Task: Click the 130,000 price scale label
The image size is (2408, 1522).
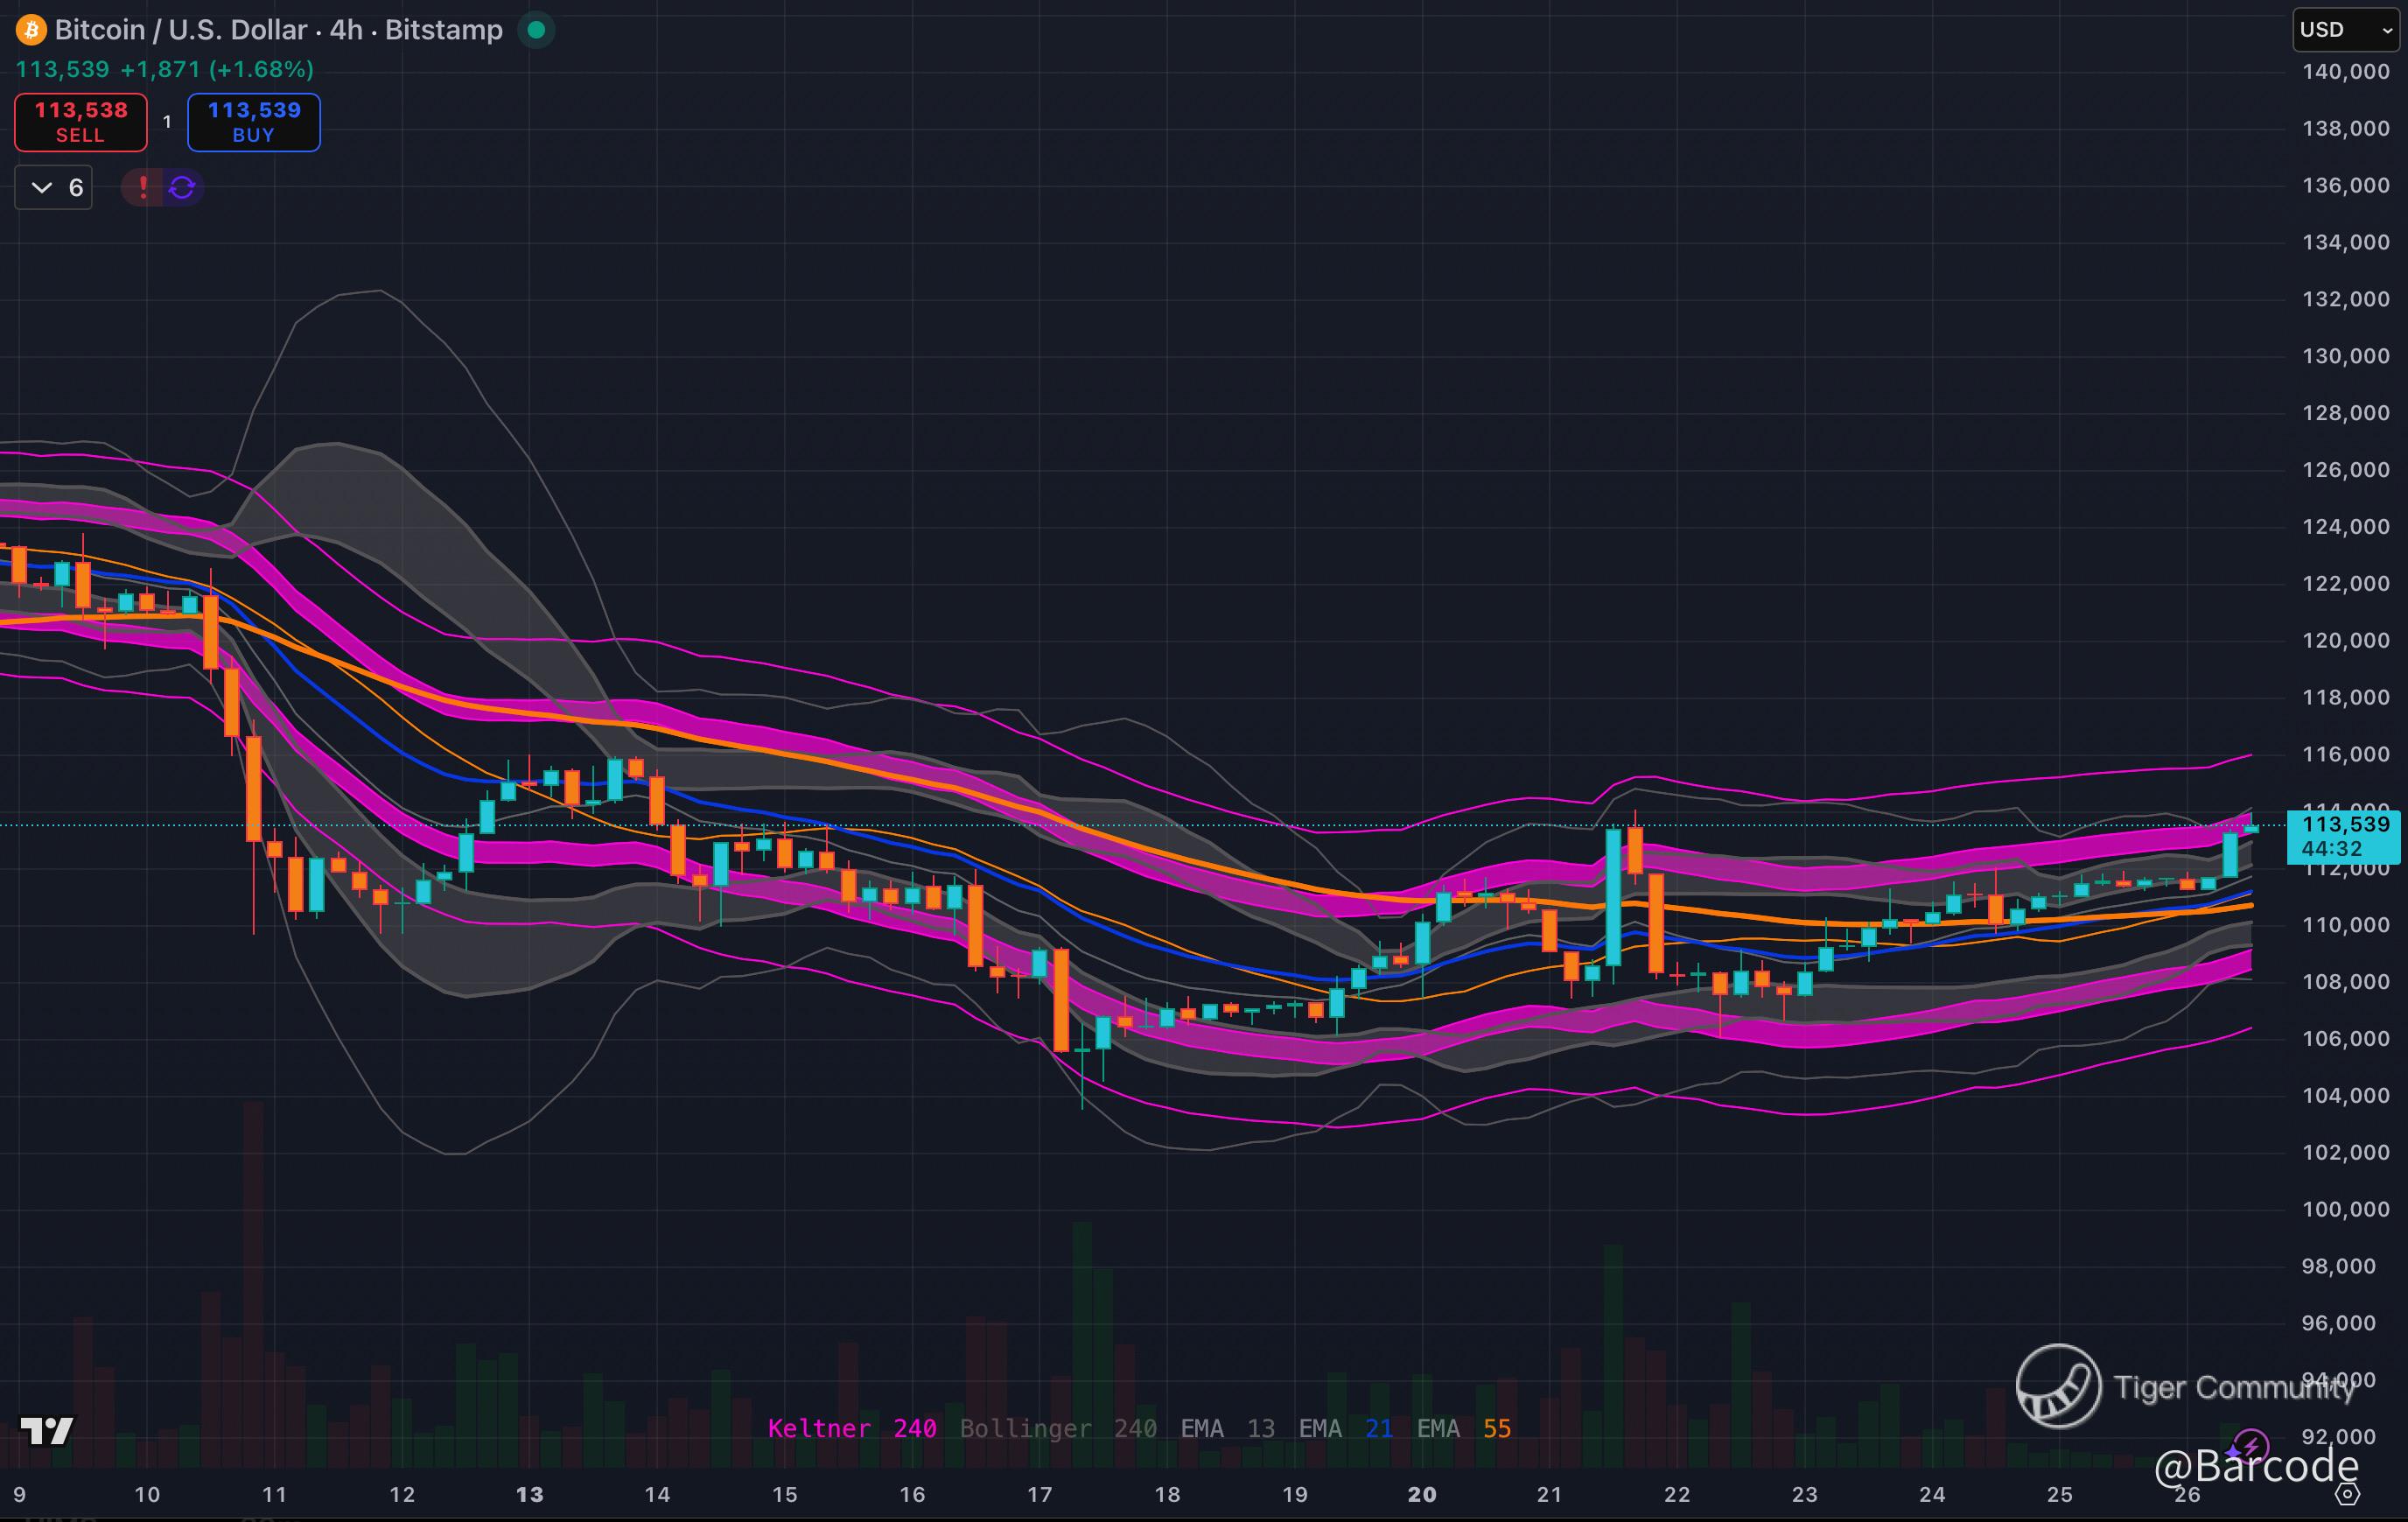Action: 2345,356
